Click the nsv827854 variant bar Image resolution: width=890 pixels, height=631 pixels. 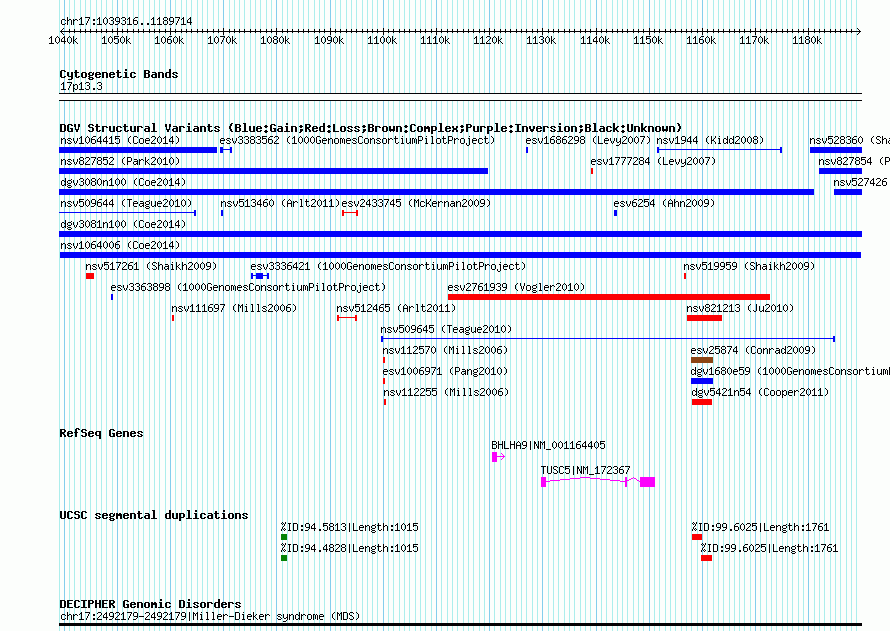click(840, 171)
